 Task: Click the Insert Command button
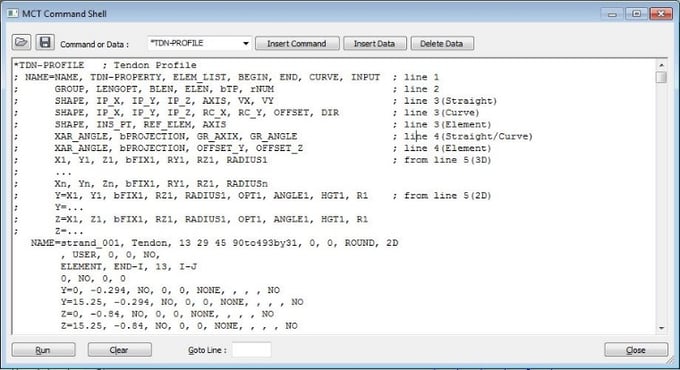point(297,43)
